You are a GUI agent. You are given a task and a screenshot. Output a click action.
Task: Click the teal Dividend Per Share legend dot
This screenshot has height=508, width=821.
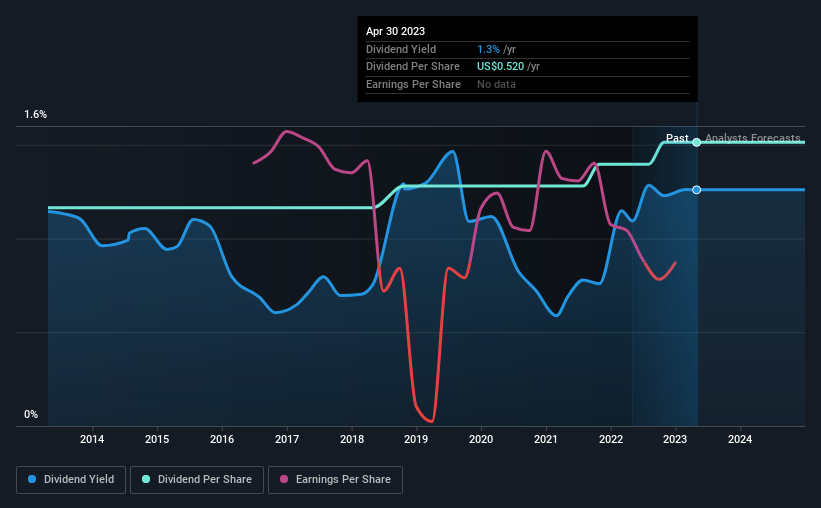coord(146,479)
